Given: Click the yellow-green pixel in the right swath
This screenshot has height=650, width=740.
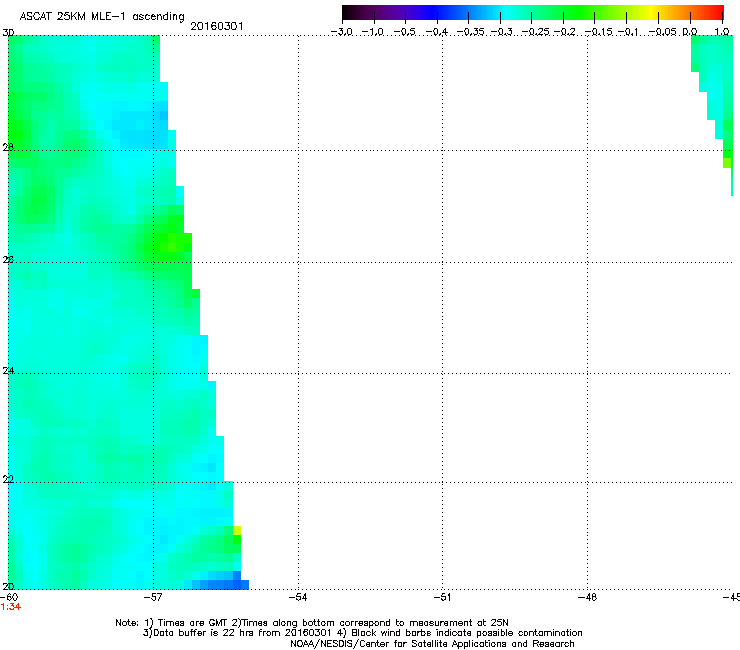Looking at the screenshot, I should click(727, 163).
